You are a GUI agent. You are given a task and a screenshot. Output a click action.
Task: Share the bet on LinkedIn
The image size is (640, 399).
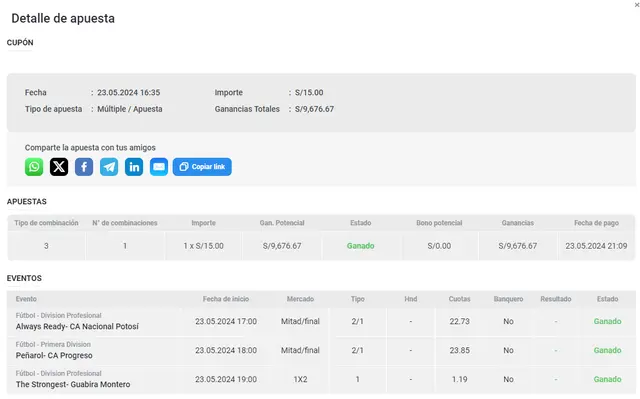134,167
